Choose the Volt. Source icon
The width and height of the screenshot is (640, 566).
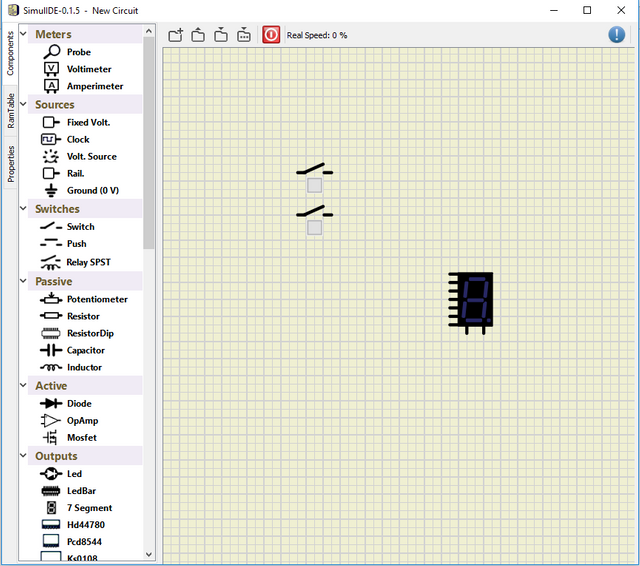click(x=51, y=156)
